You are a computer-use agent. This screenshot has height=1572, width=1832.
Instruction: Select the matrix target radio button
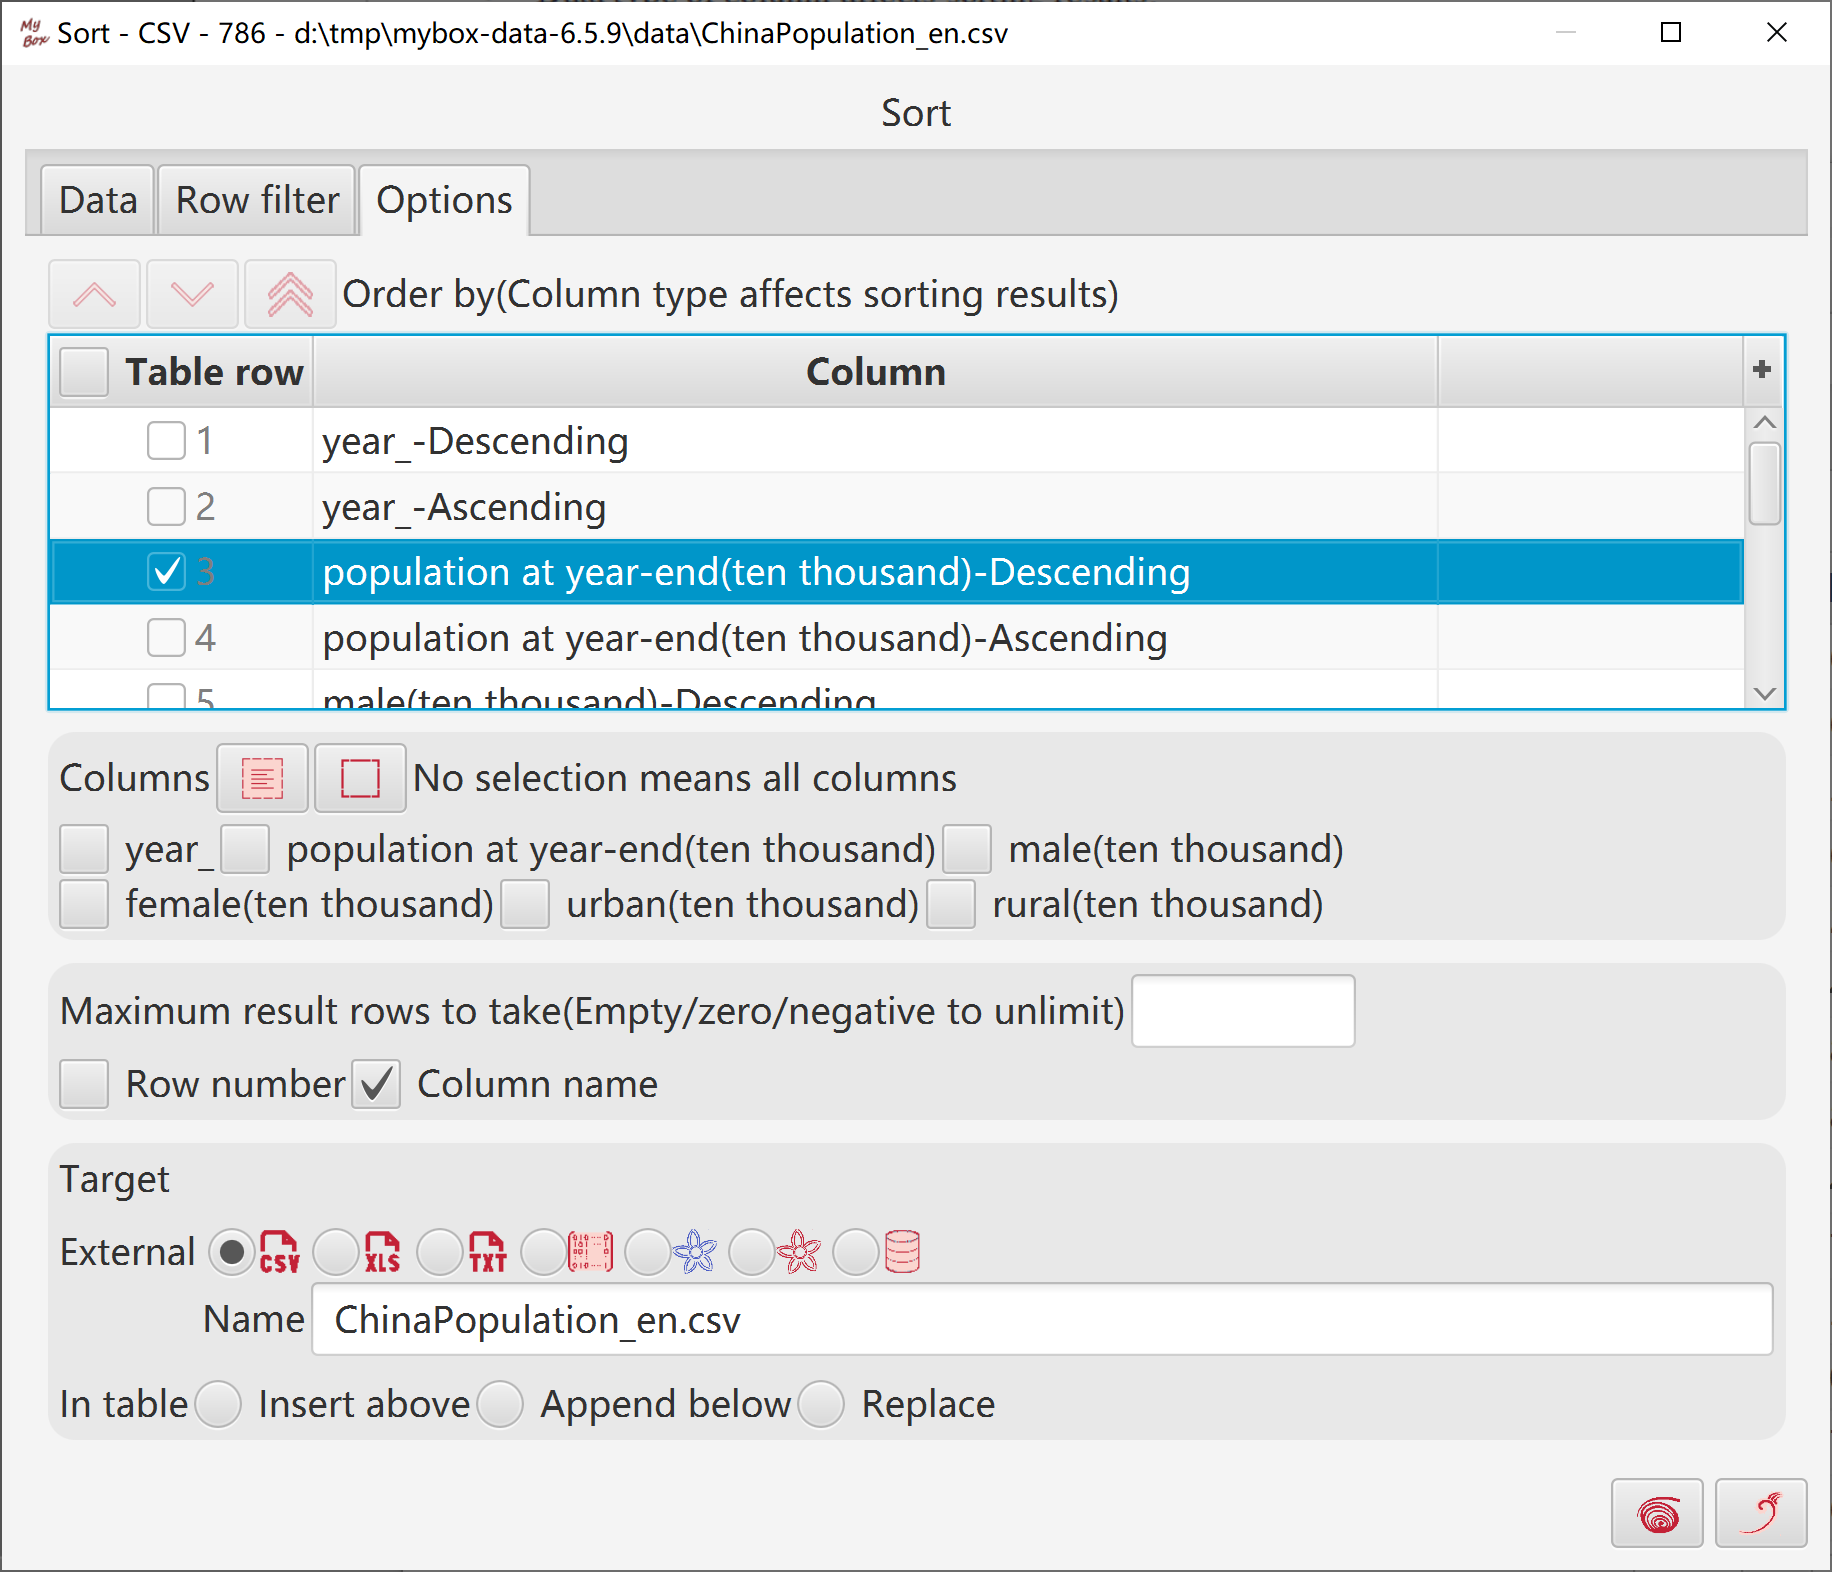pyautogui.click(x=544, y=1252)
